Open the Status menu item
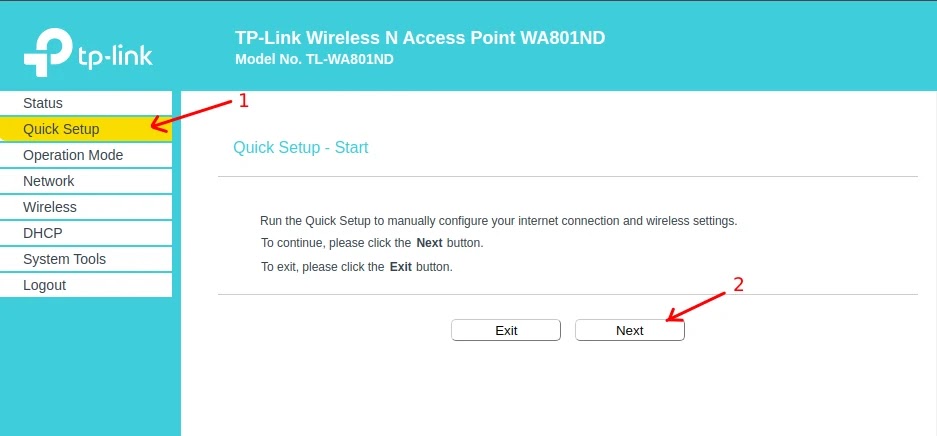 tap(86, 103)
